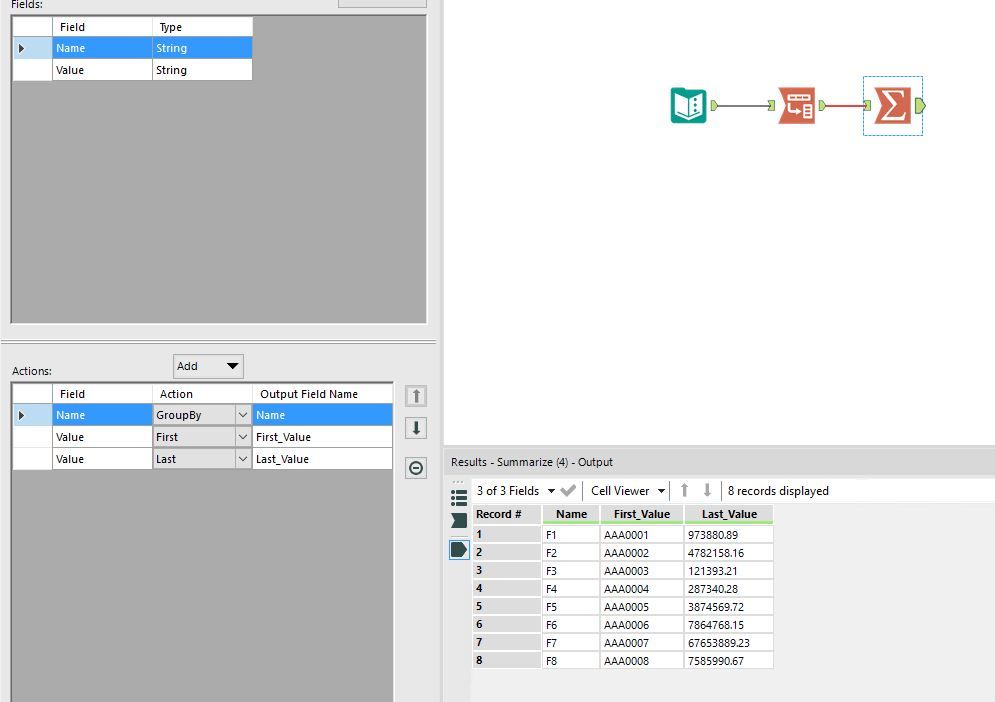The image size is (995, 702).
Task: Click the Name column header in Results
Action: pyautogui.click(x=571, y=514)
